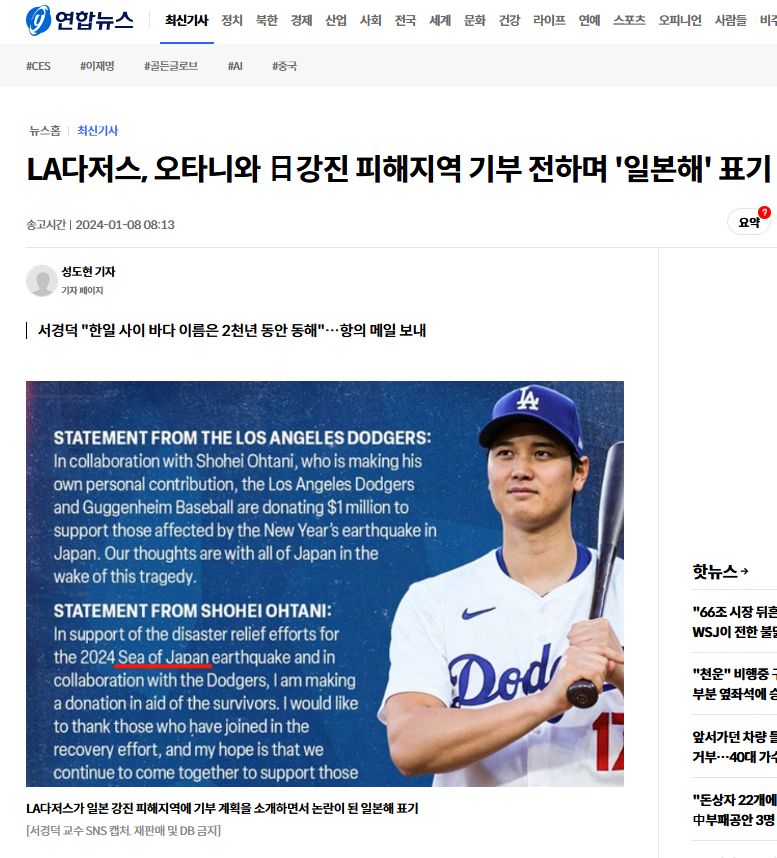Open hot news headline starting "66조 시장
This screenshot has height=858, width=777.
tap(734, 622)
